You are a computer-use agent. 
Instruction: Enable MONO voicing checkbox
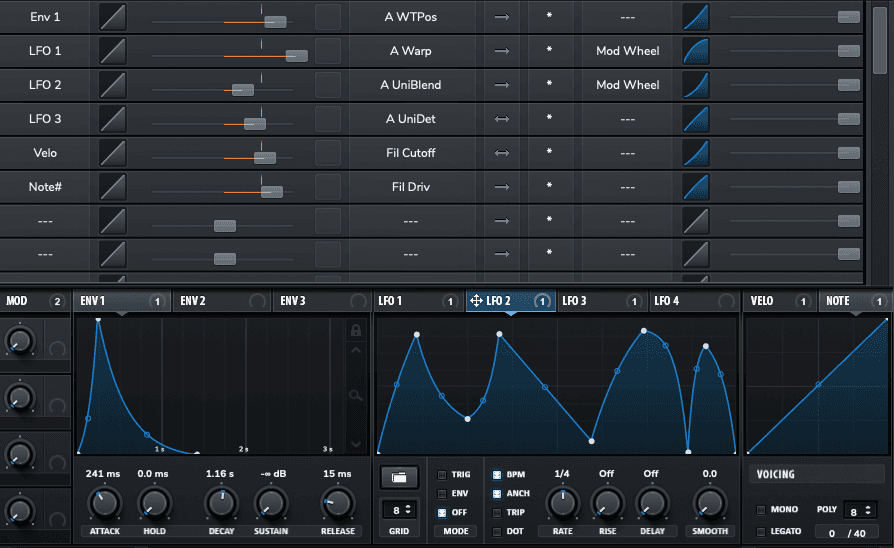click(761, 510)
